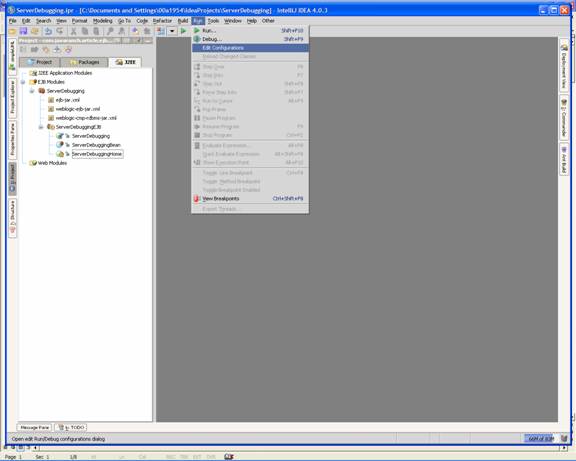576x461 pixels.
Task: Toggle the Ant Build tool window
Action: coord(564,159)
